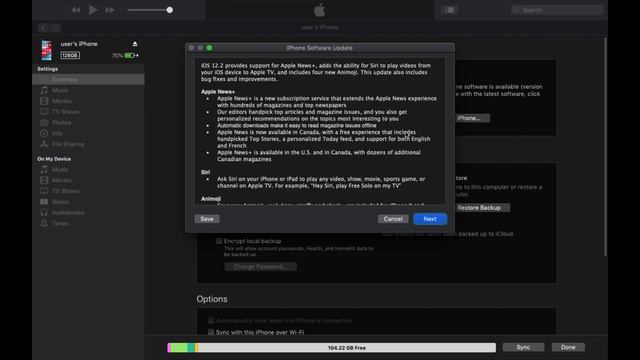Viewport: 640px width, 360px height.
Task: Click the battery level indicator
Action: point(130,55)
